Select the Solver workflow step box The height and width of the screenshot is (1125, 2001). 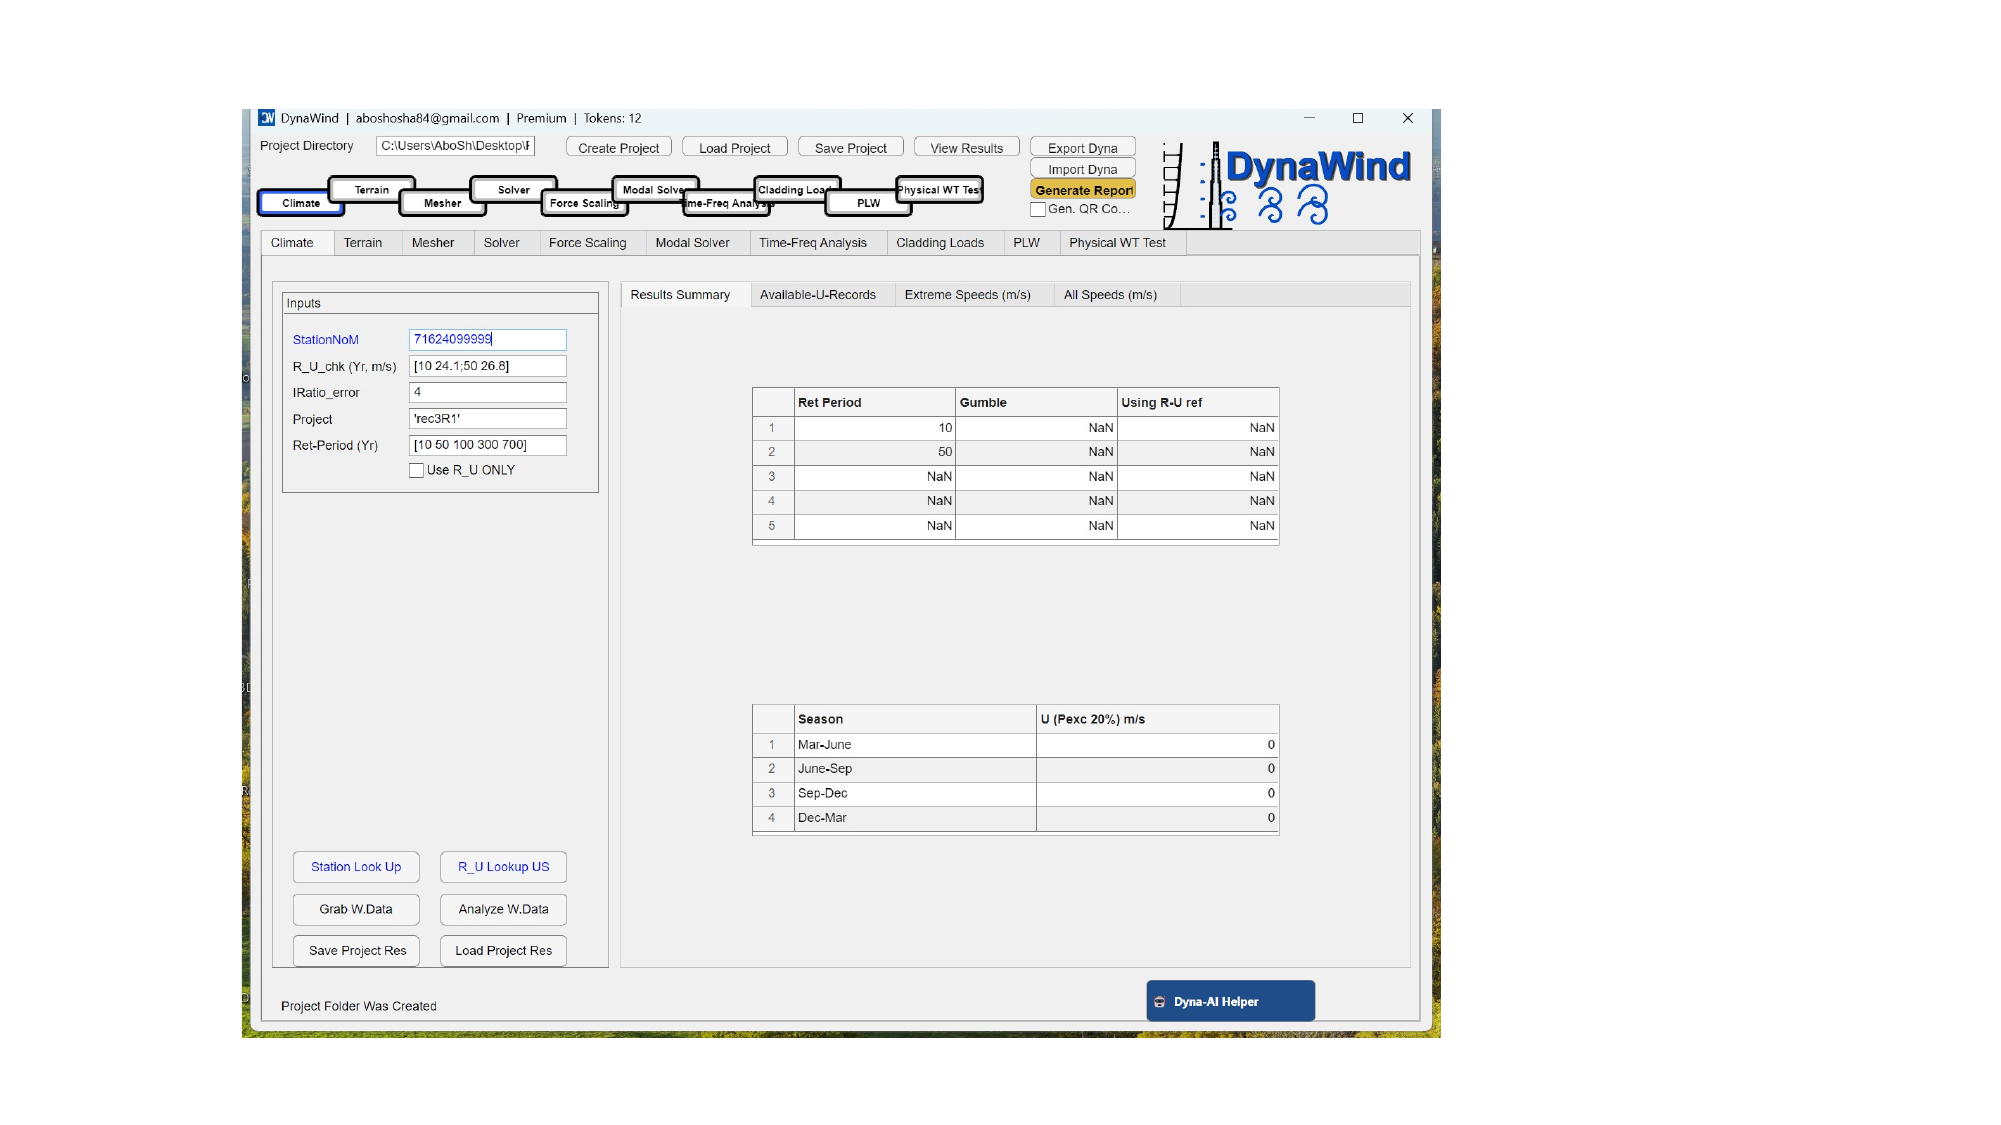[x=513, y=190]
